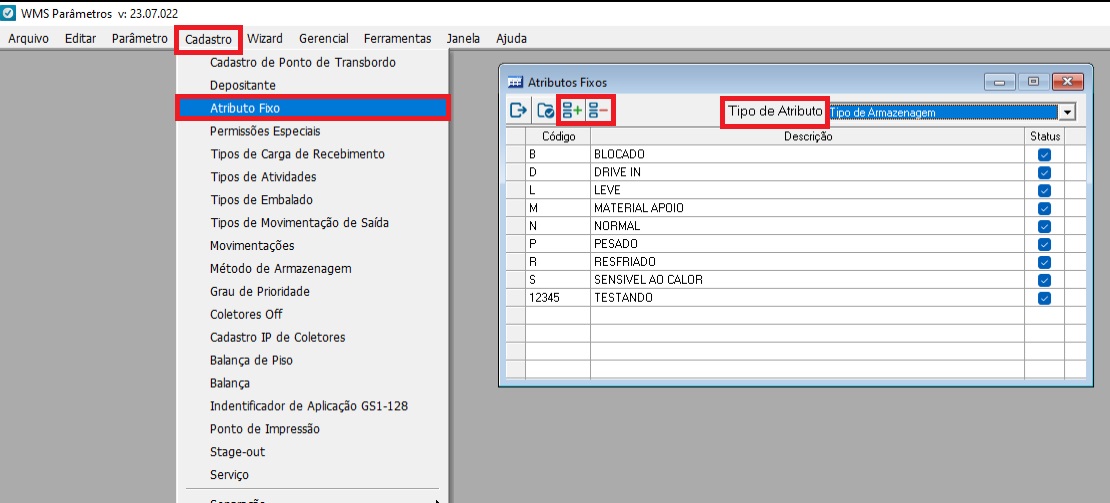The height and width of the screenshot is (503, 1110).
Task: Click the Código column header
Action: point(559,137)
